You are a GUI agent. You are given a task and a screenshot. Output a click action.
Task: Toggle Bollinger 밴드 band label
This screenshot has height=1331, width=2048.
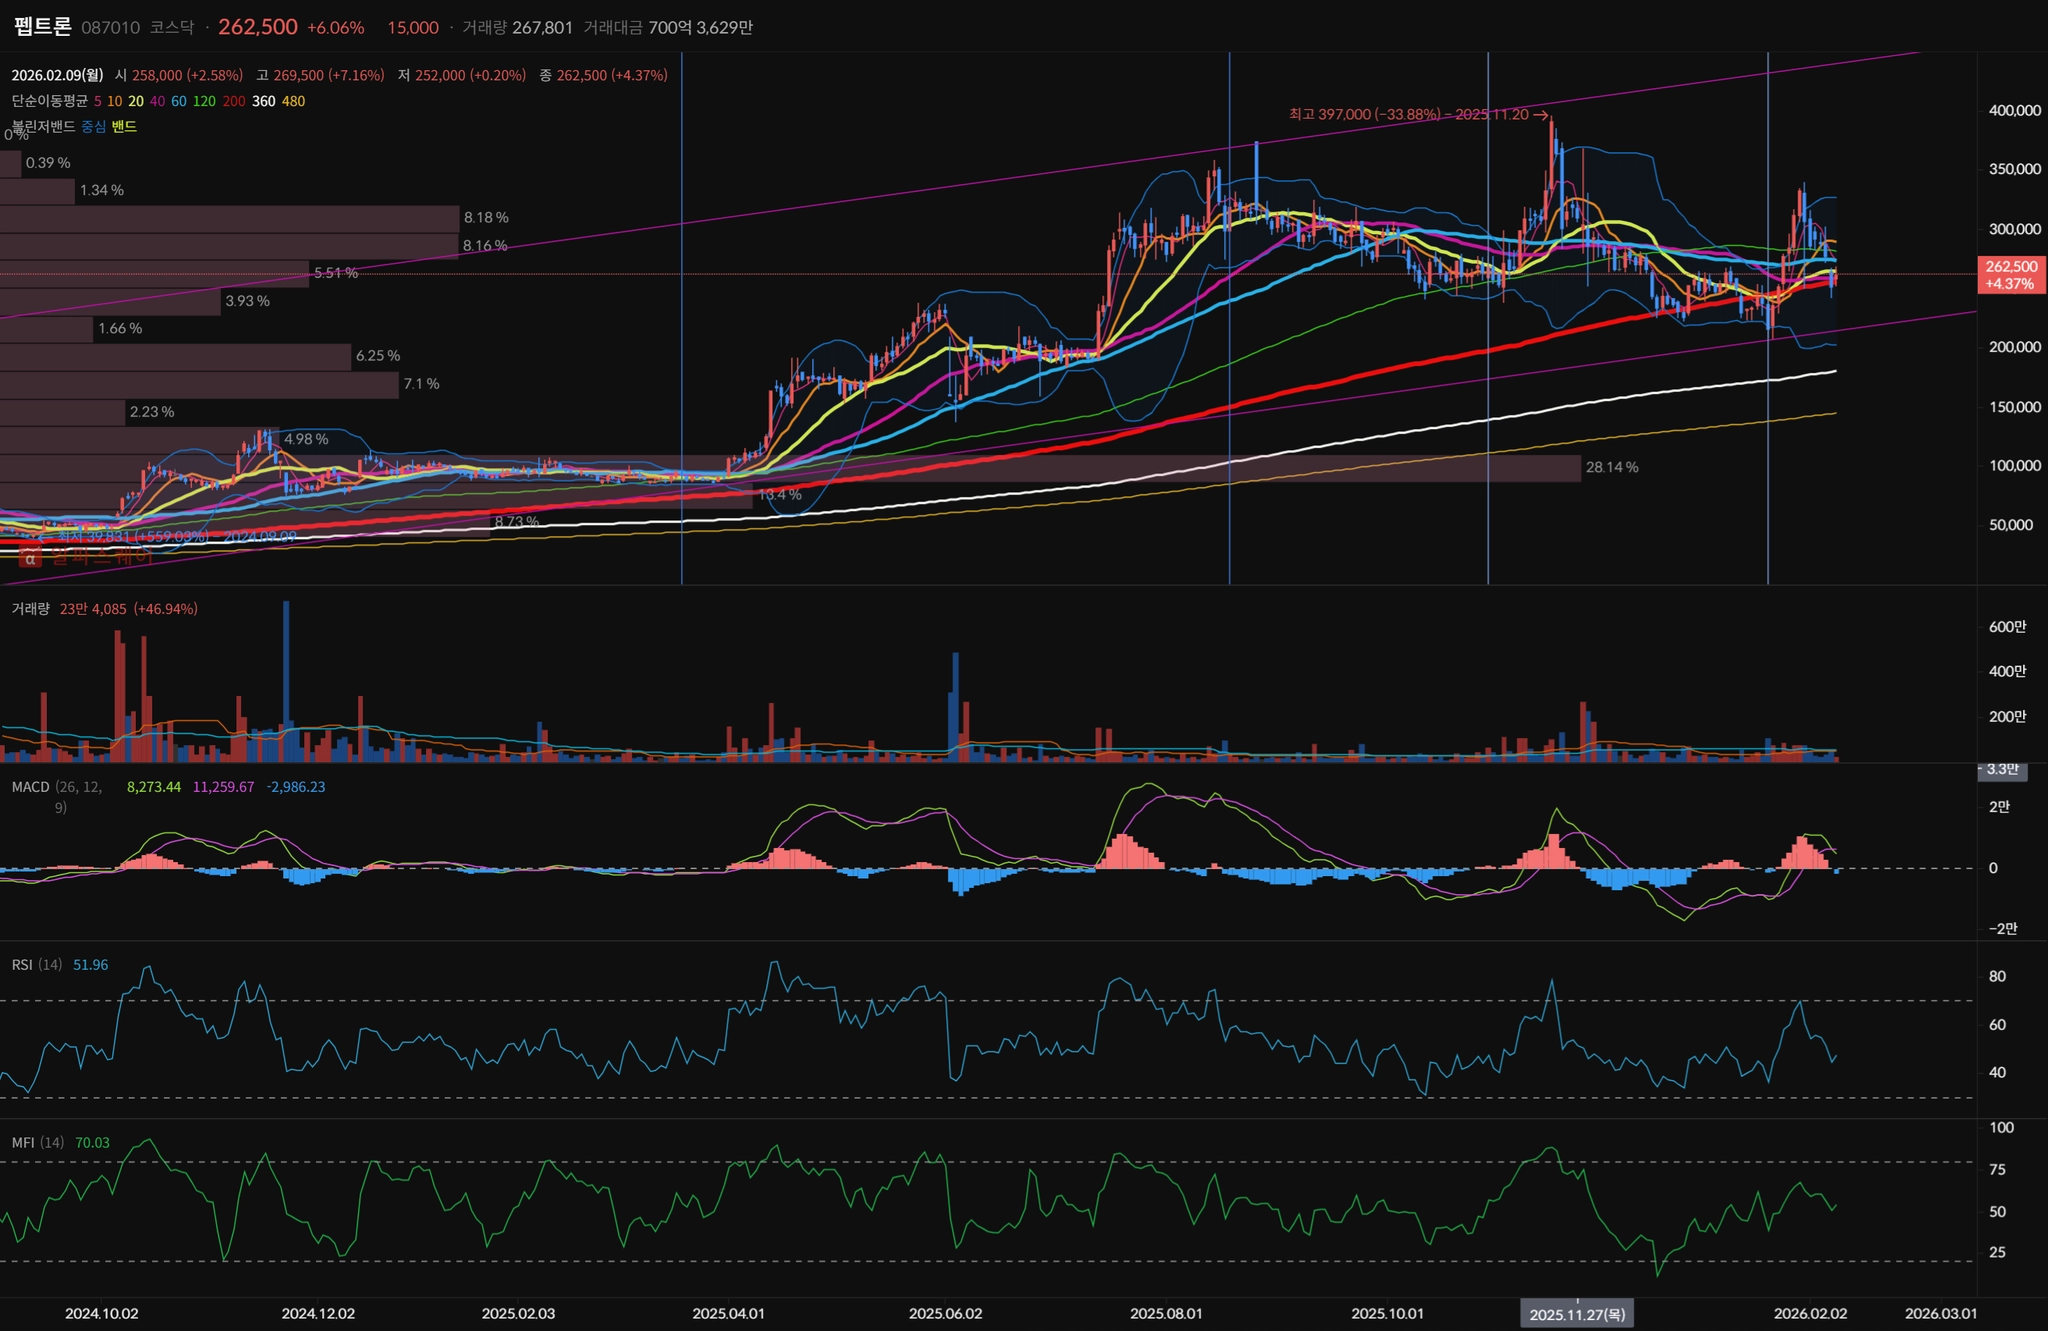coord(124,126)
